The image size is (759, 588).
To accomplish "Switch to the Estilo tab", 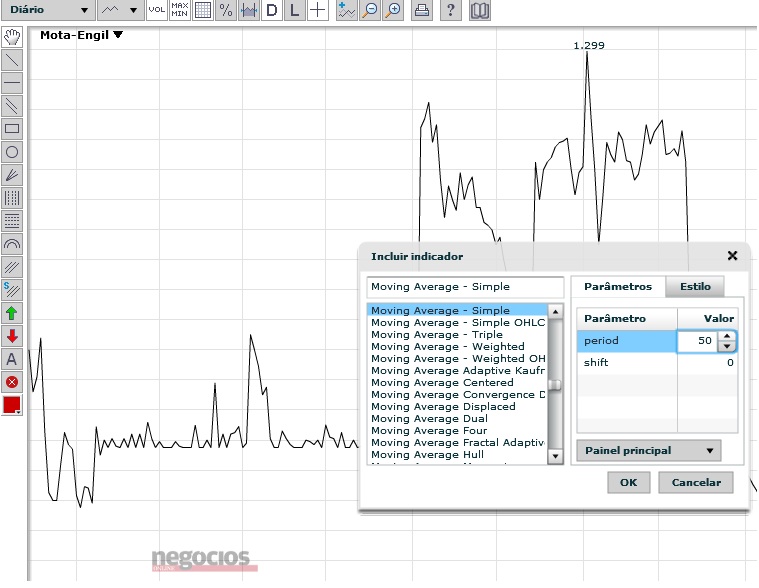I will click(x=695, y=286).
